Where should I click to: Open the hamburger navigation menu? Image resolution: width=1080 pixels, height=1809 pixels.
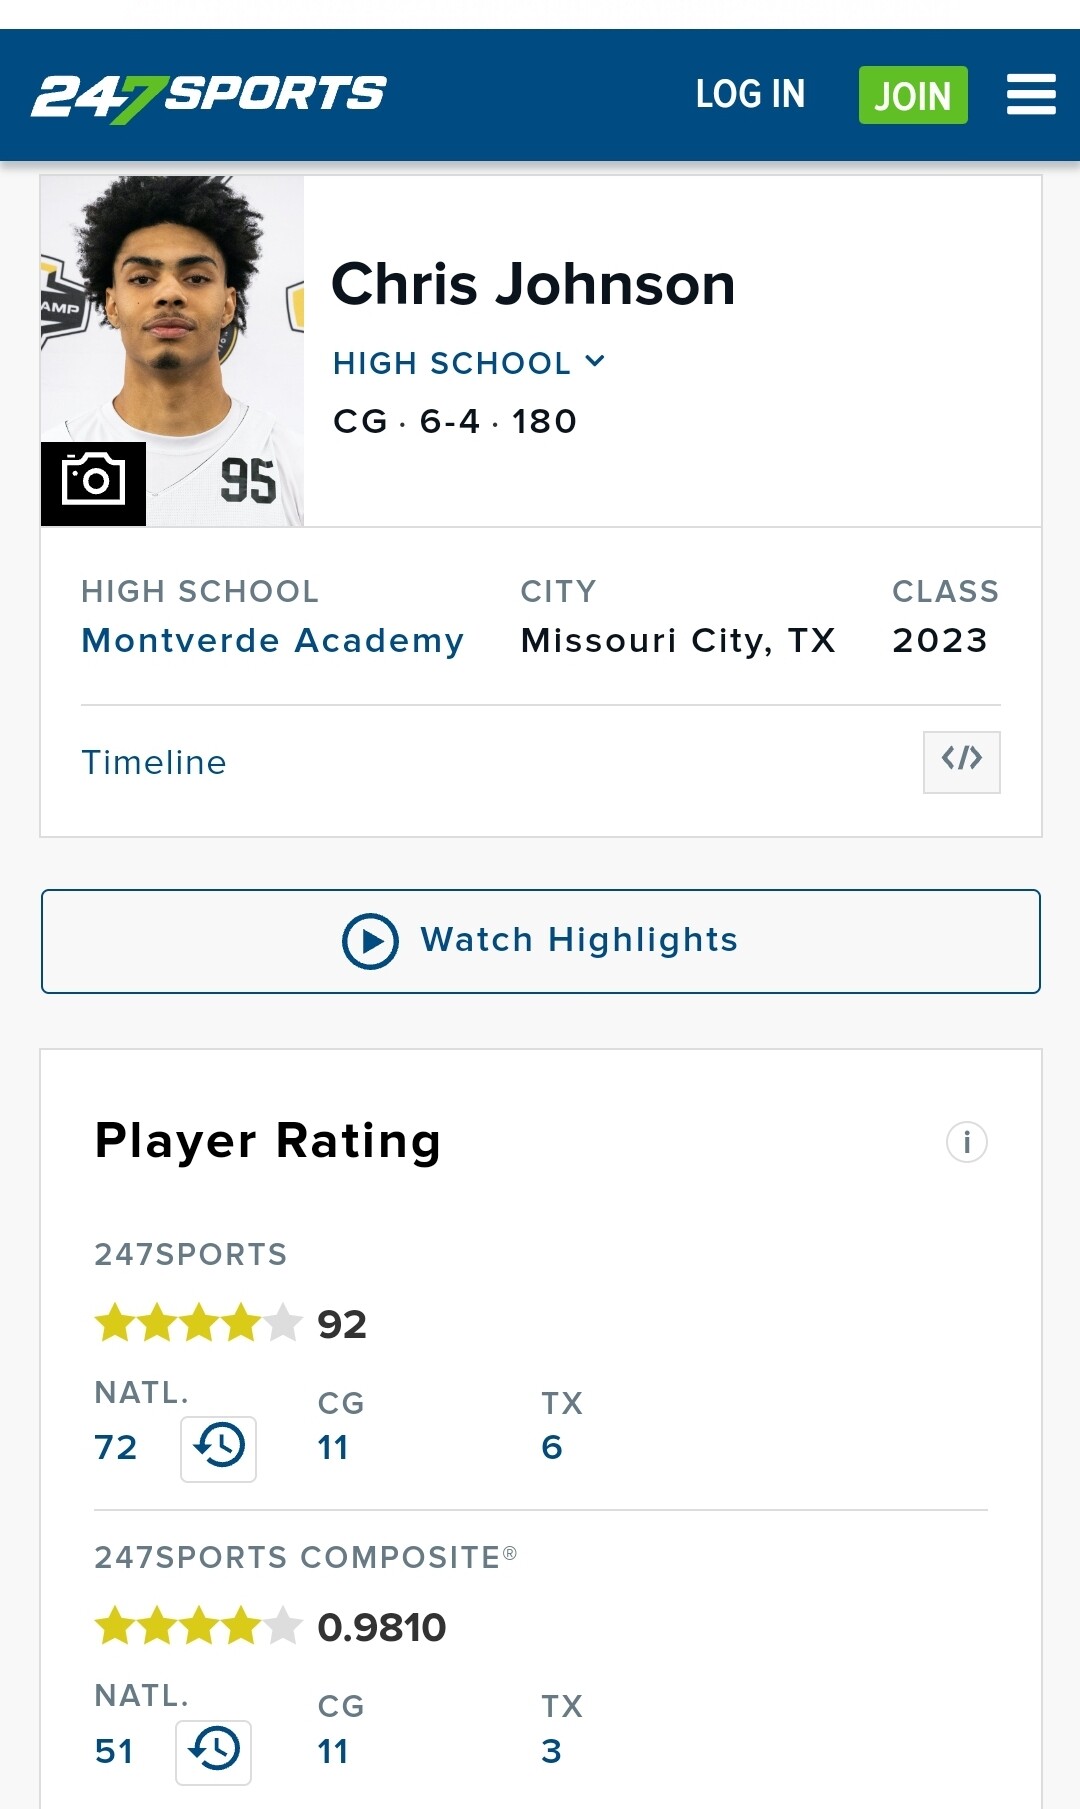tap(1031, 94)
